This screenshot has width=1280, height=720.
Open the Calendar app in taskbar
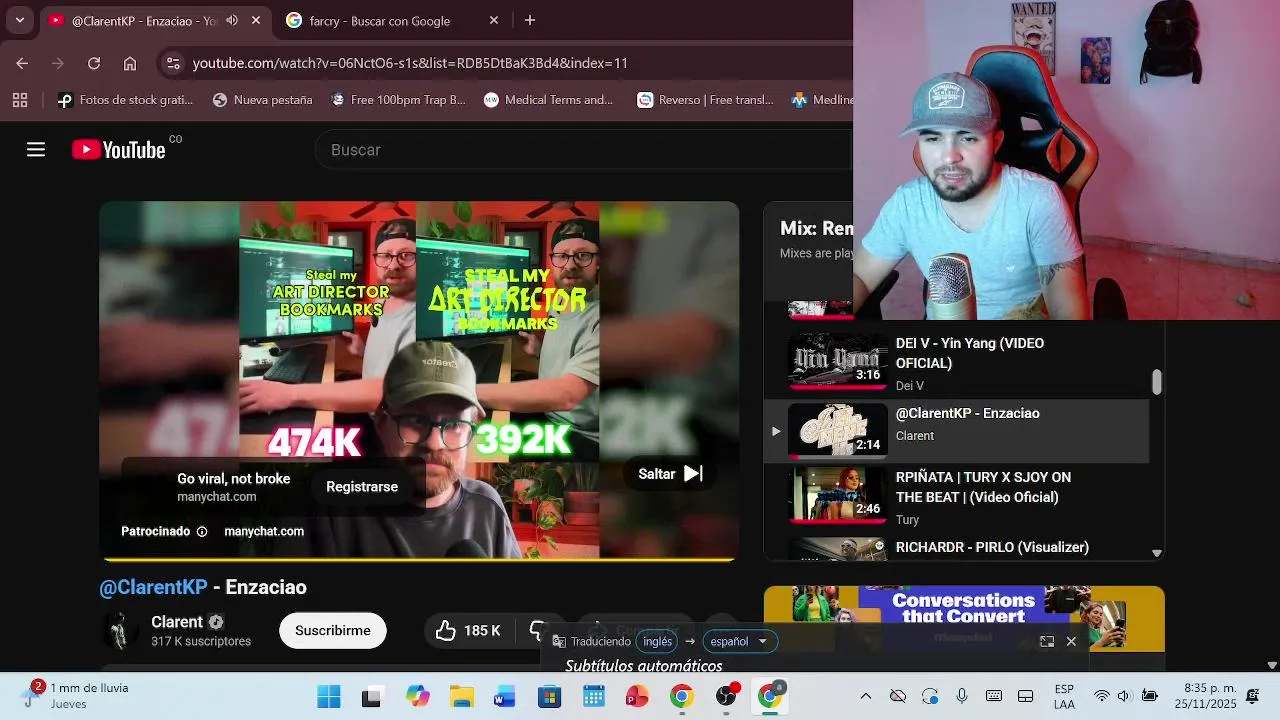593,697
